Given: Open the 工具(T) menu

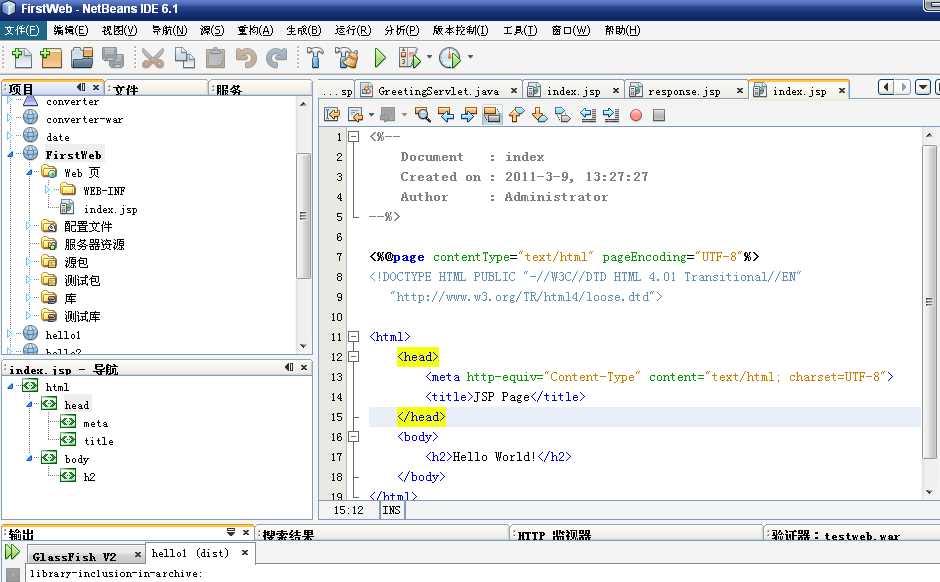Looking at the screenshot, I should pos(520,30).
